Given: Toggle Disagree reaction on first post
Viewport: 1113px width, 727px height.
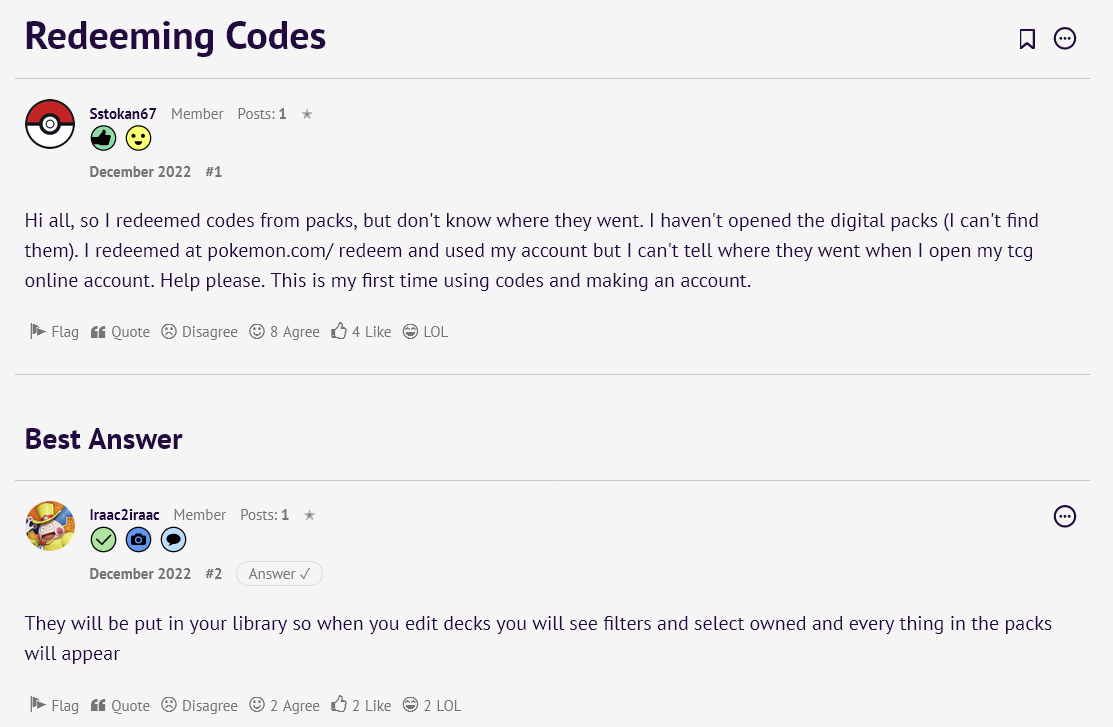Looking at the screenshot, I should pos(200,332).
